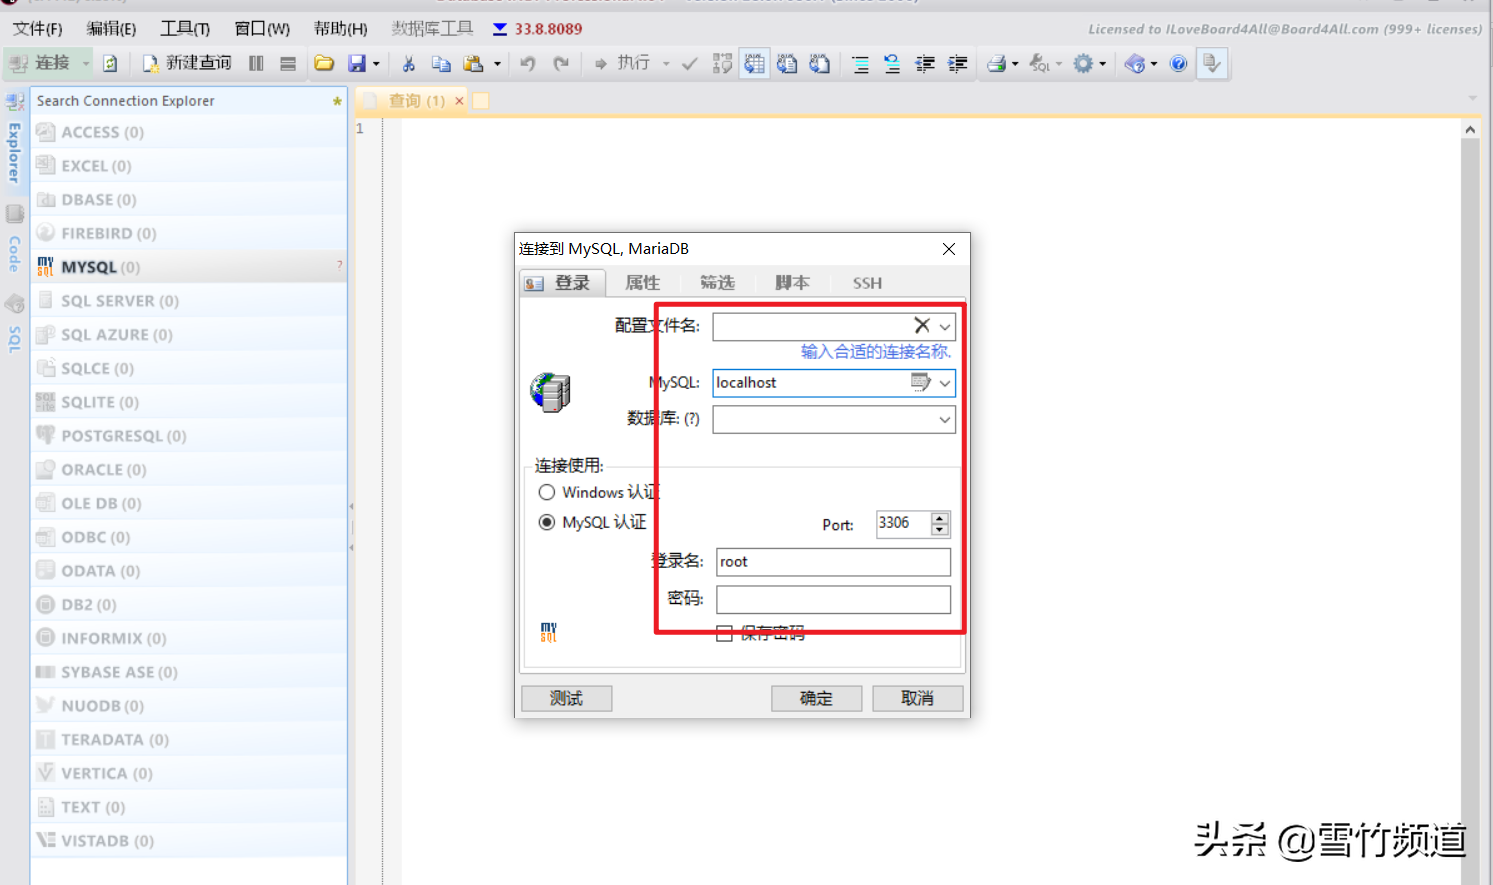Click the cancel button in dialog

click(917, 698)
